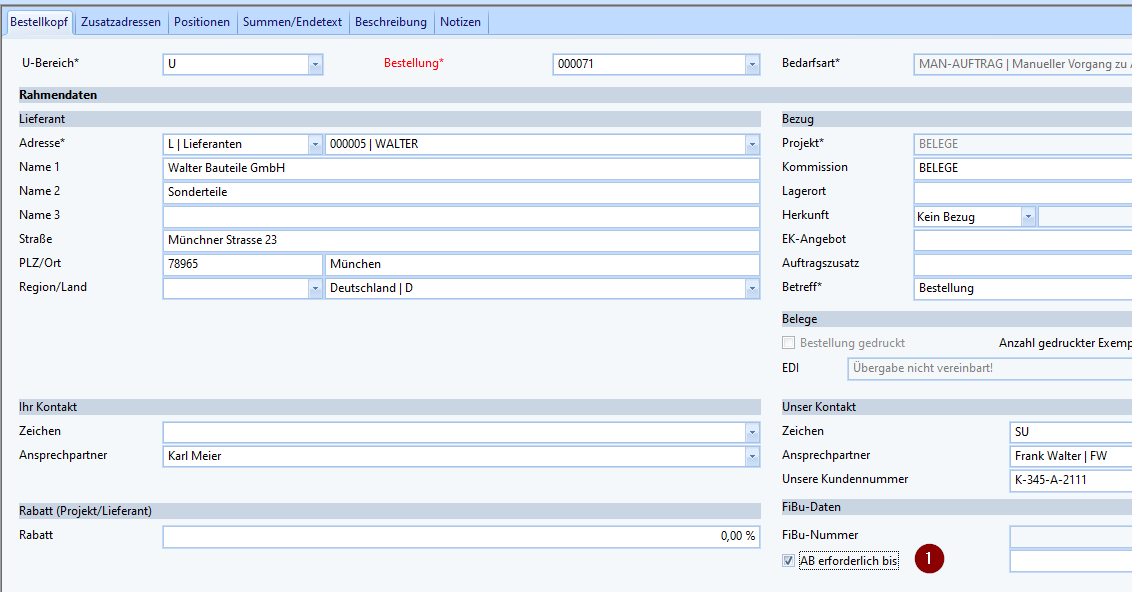Open the Positionen tab

click(202, 22)
